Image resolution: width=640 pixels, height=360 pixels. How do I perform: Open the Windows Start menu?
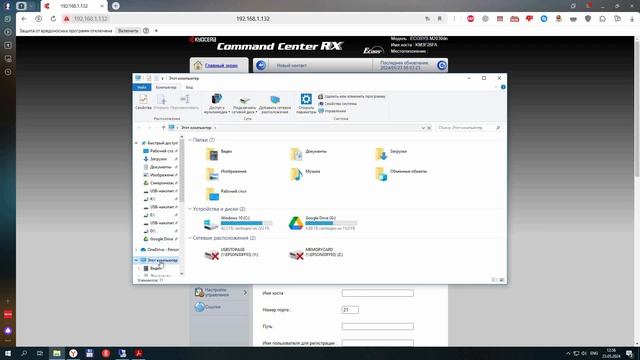click(x=8, y=353)
